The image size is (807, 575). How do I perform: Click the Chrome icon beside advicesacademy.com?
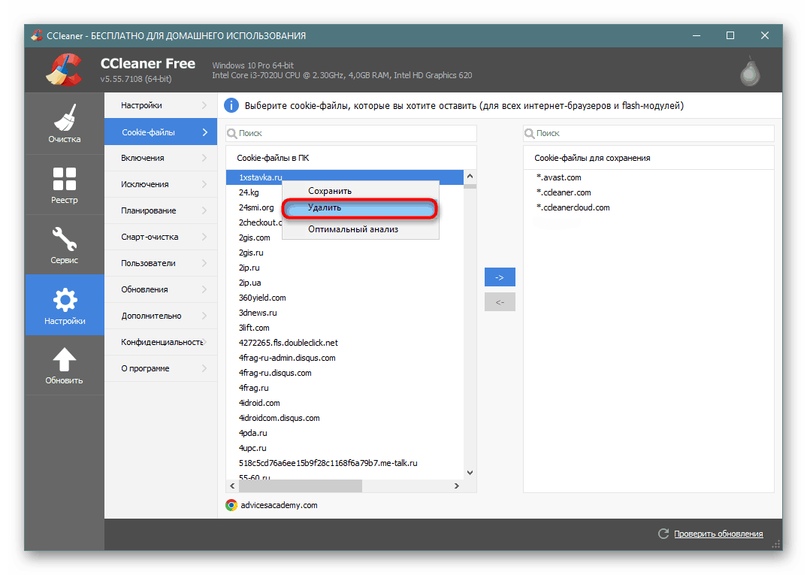point(231,505)
